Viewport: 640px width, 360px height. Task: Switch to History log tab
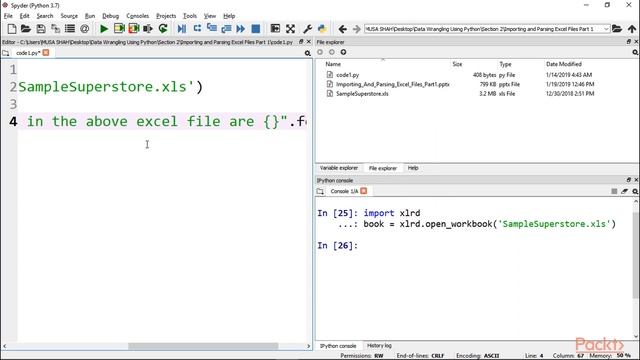(x=379, y=346)
